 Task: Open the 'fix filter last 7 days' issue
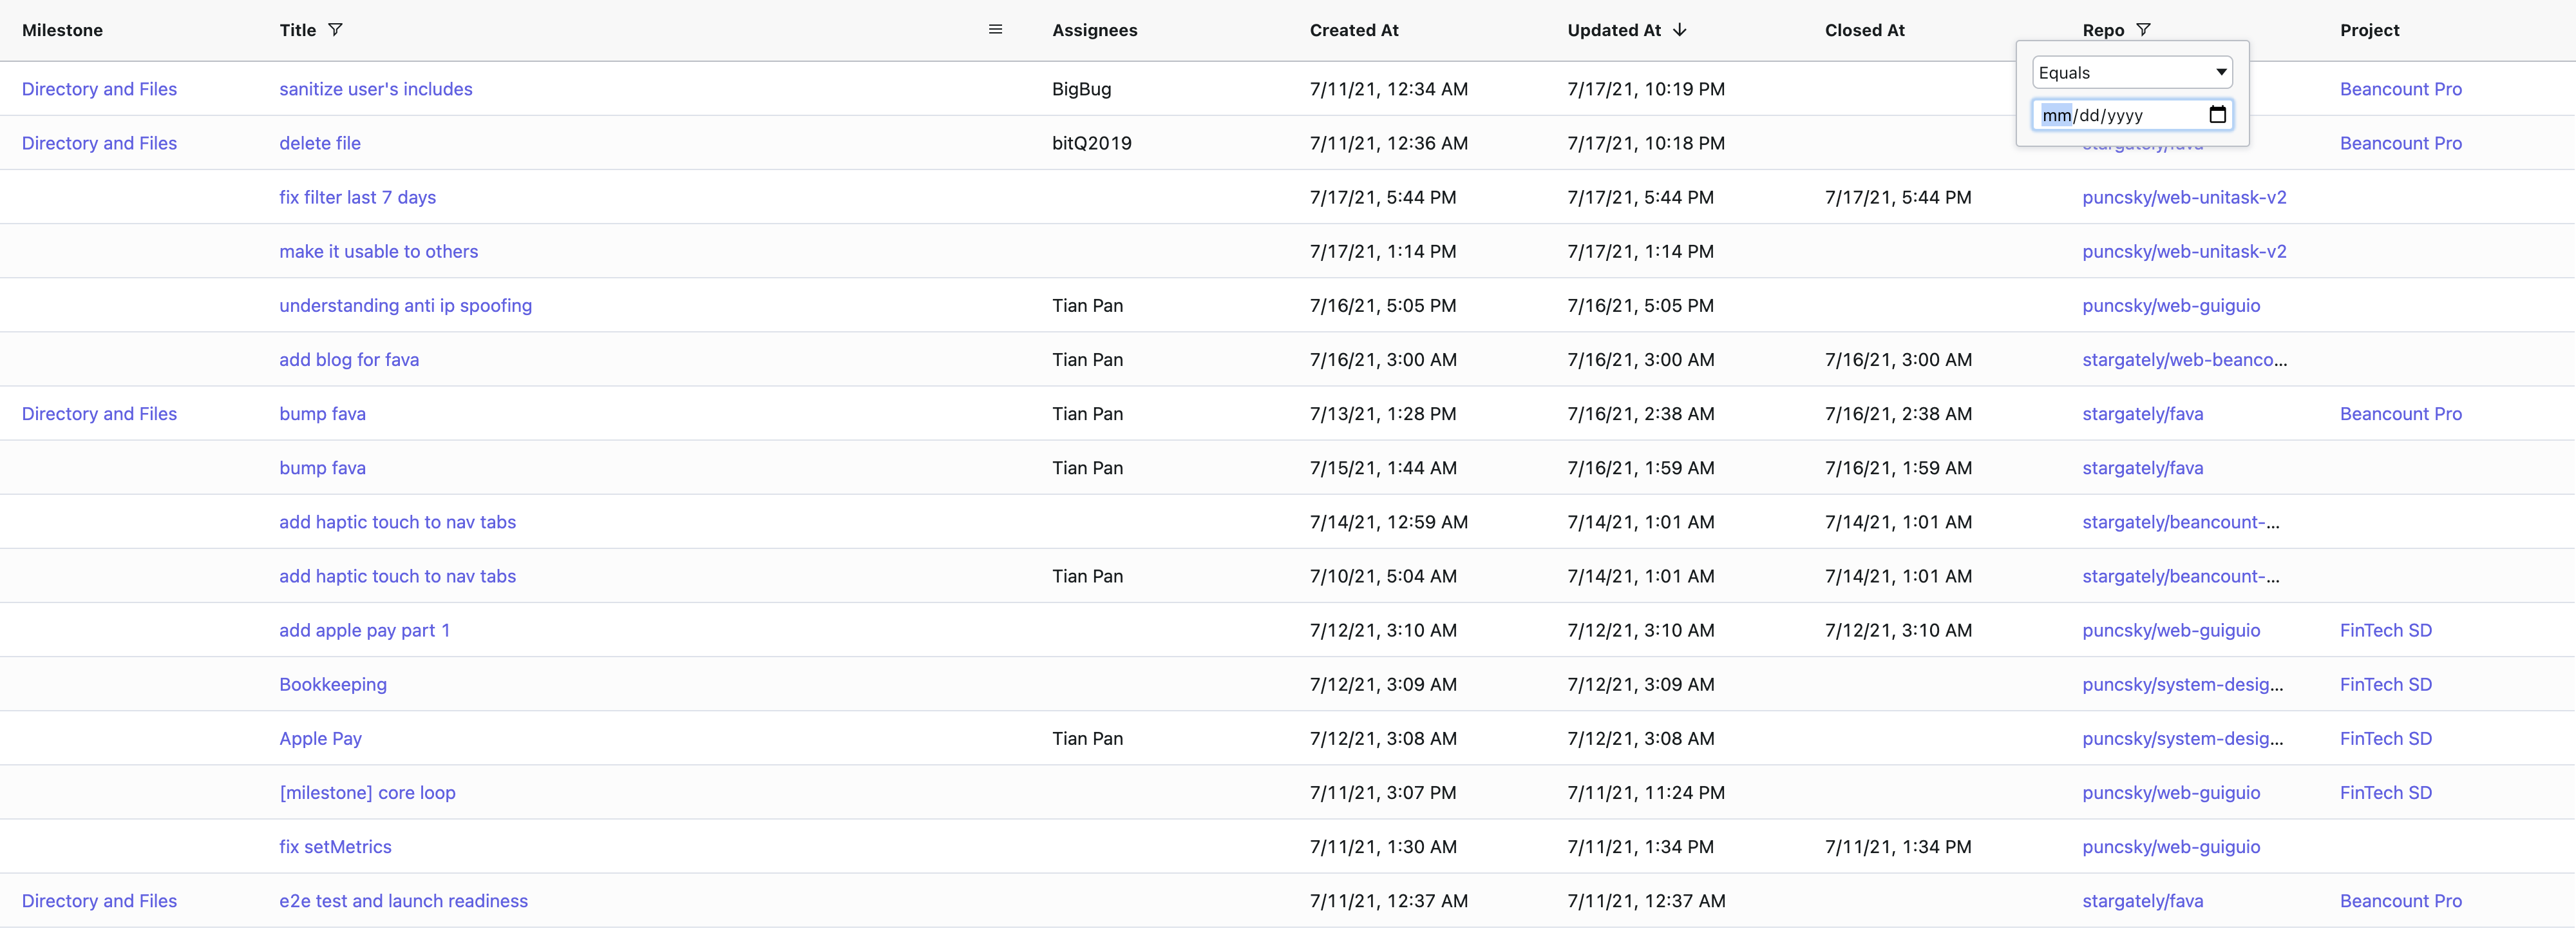[357, 197]
